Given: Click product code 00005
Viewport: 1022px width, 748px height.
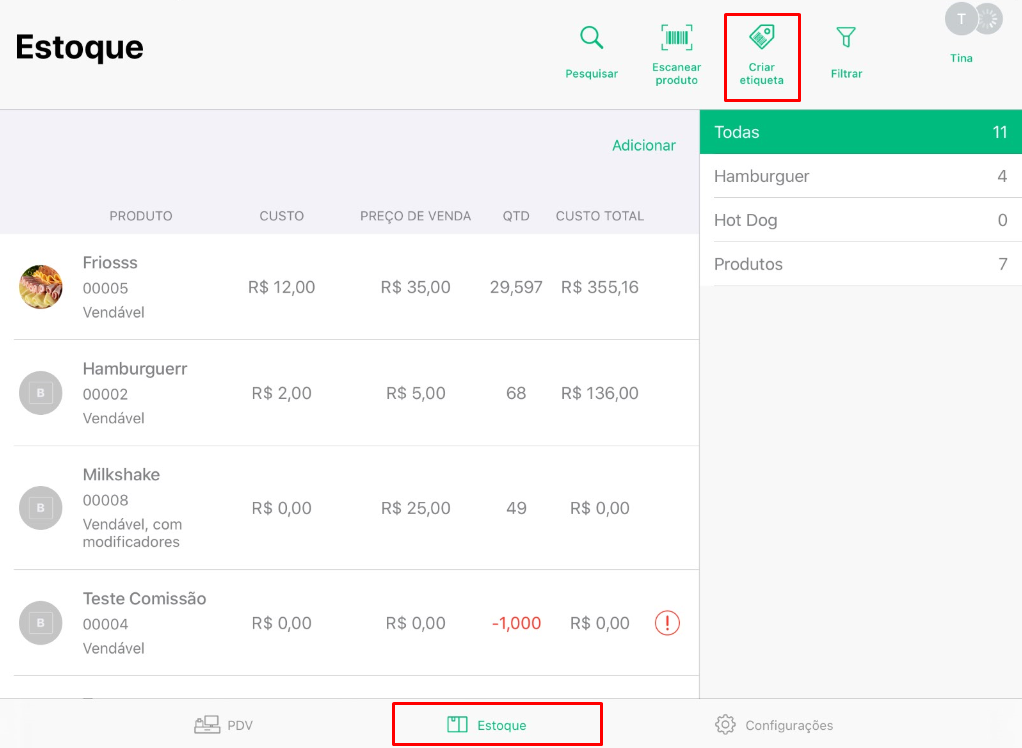Looking at the screenshot, I should (106, 288).
